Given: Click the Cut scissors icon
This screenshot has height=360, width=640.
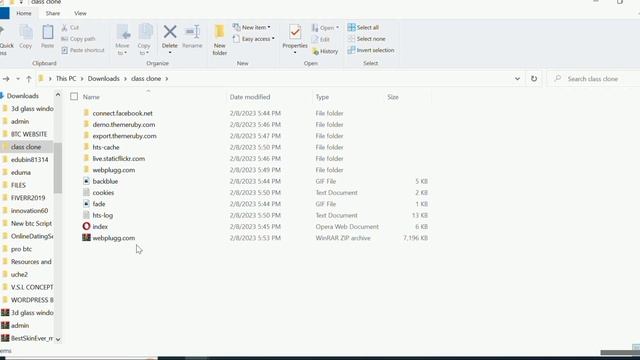Looking at the screenshot, I should point(64,27).
